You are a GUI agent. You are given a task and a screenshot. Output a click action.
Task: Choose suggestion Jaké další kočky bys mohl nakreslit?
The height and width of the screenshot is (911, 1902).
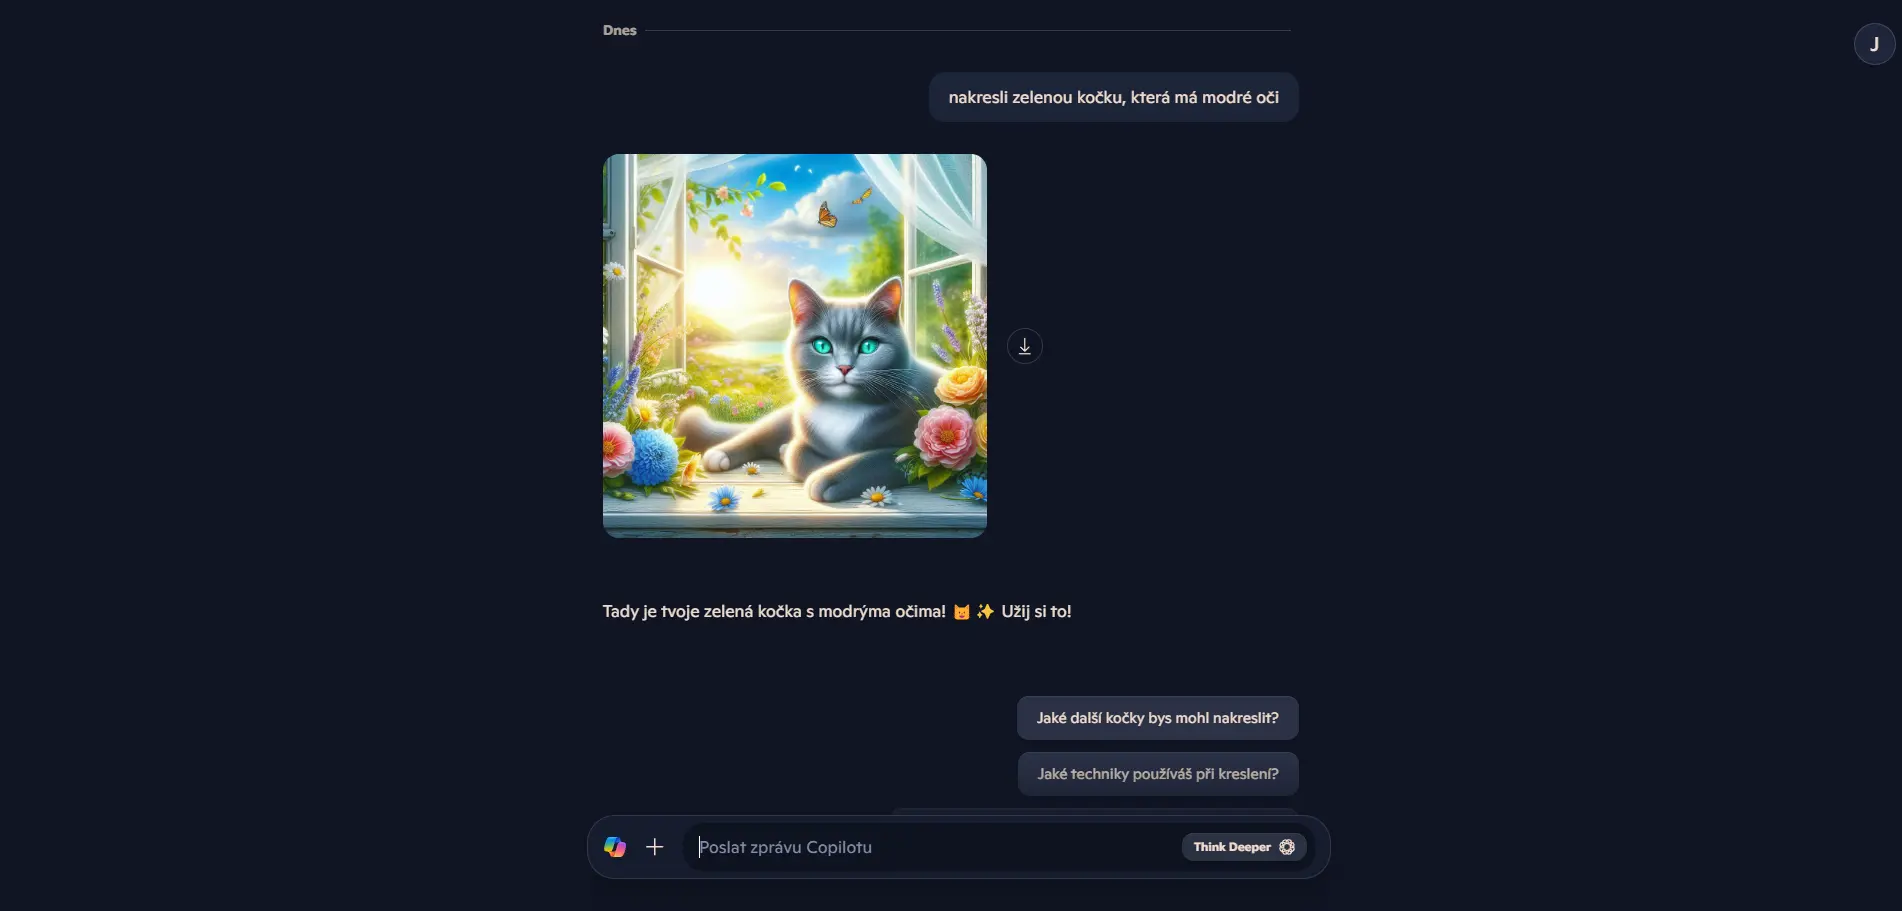pos(1158,718)
